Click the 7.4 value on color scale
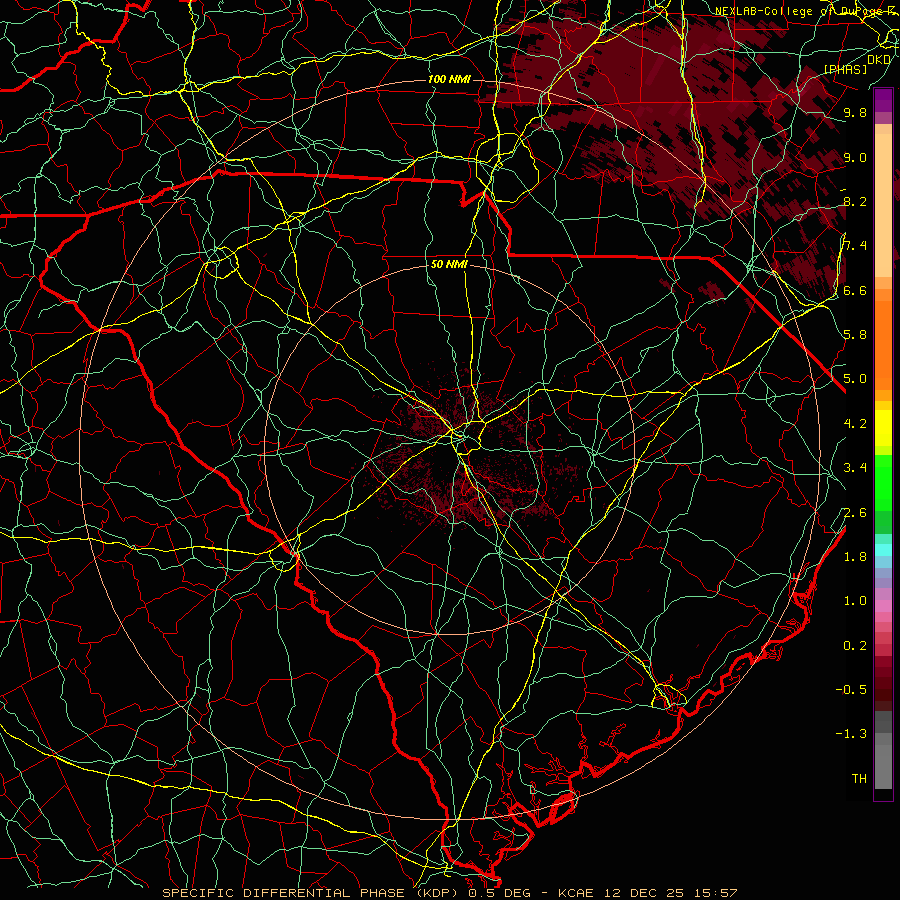 855,246
